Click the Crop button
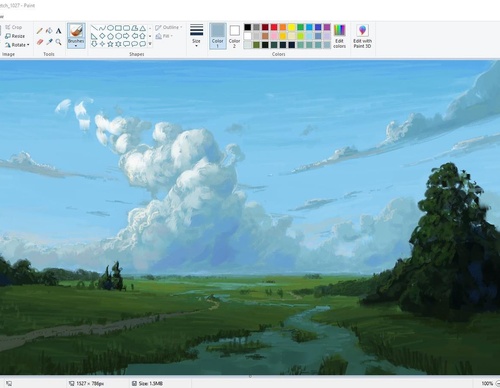This screenshot has width=500, height=388. click(14, 27)
